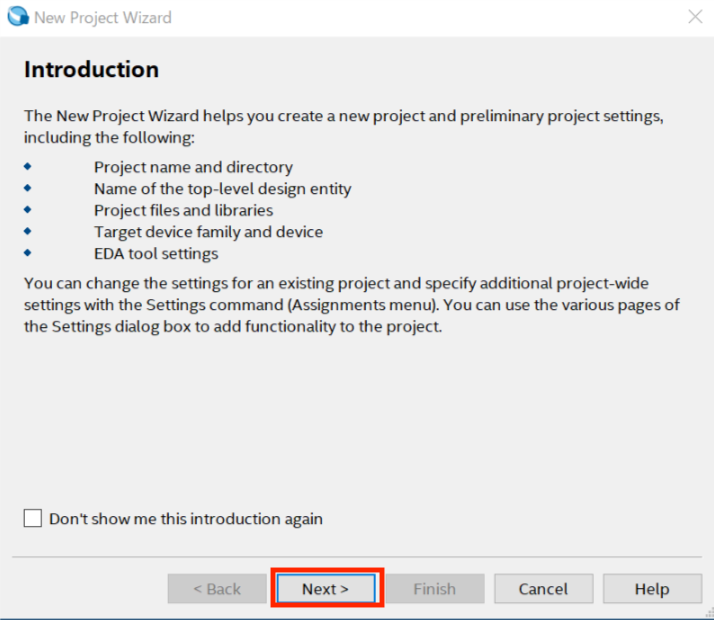Click the bullet diamond beside EDA tool settings
Viewport: 714px width, 620px height.
click(x=28, y=253)
